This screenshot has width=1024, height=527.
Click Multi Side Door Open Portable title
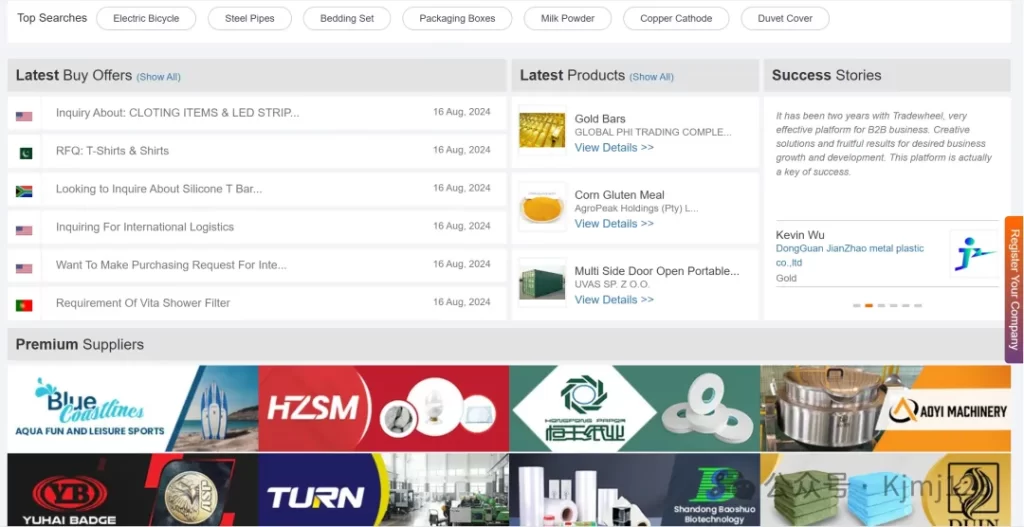coord(657,271)
